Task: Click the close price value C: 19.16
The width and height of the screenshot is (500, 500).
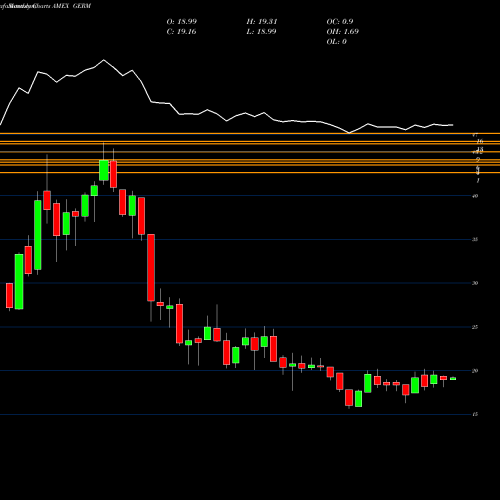Action: (182, 32)
